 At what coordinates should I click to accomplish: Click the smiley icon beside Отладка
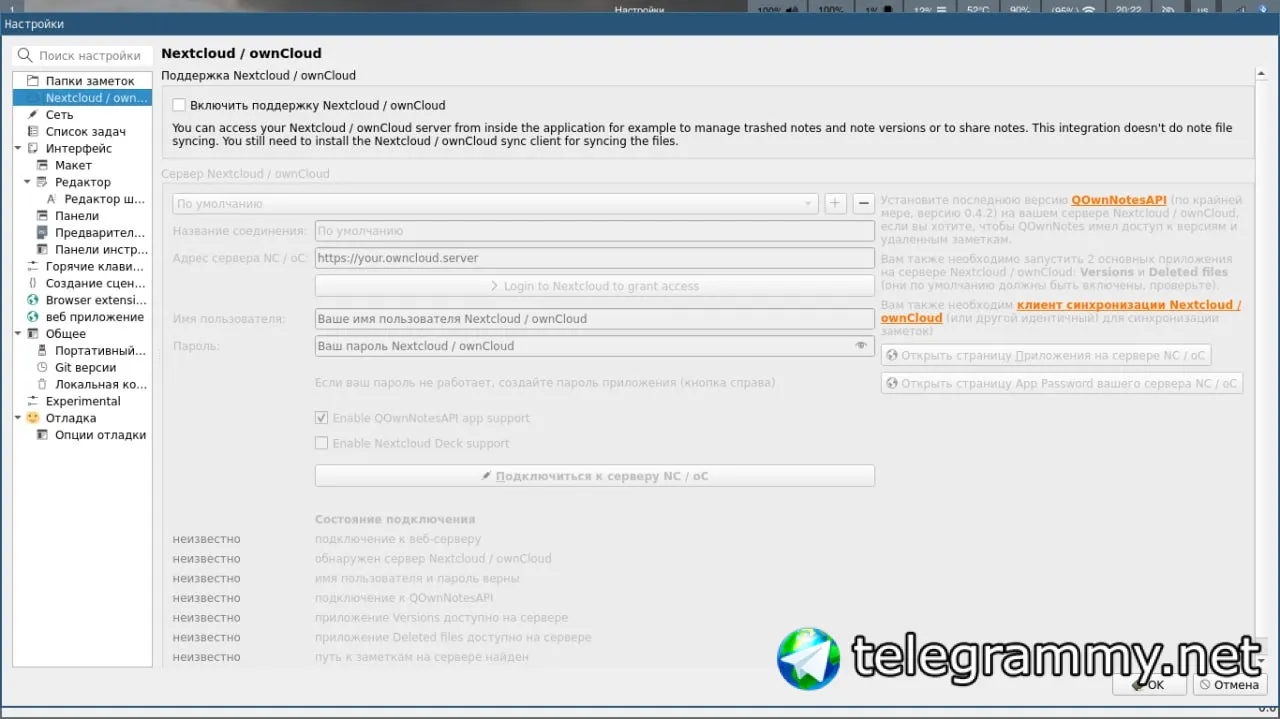(x=33, y=418)
